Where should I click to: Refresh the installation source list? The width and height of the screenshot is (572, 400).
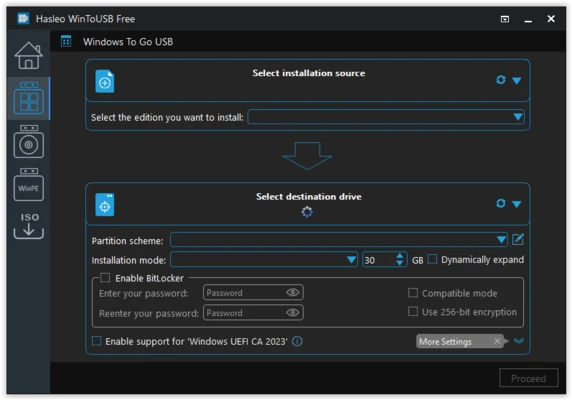(x=501, y=79)
